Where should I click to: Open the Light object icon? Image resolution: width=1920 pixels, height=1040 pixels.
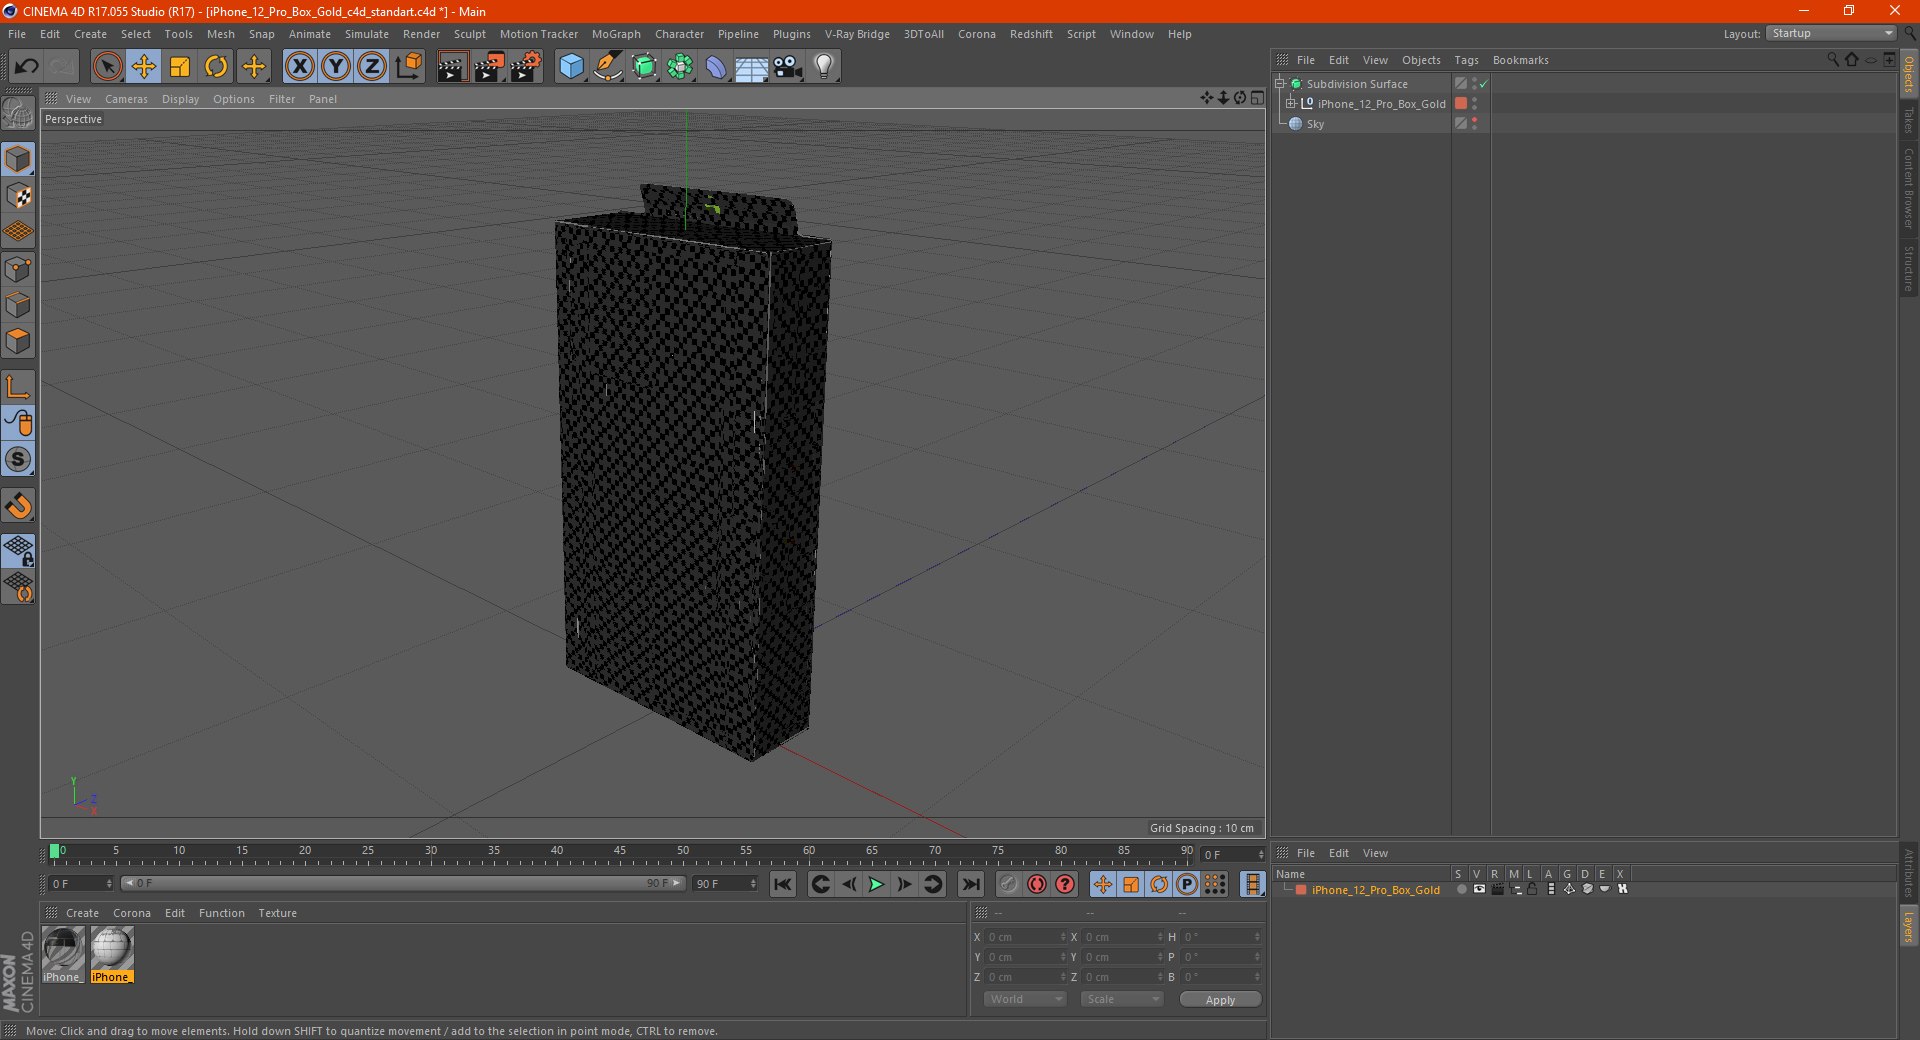pos(823,67)
